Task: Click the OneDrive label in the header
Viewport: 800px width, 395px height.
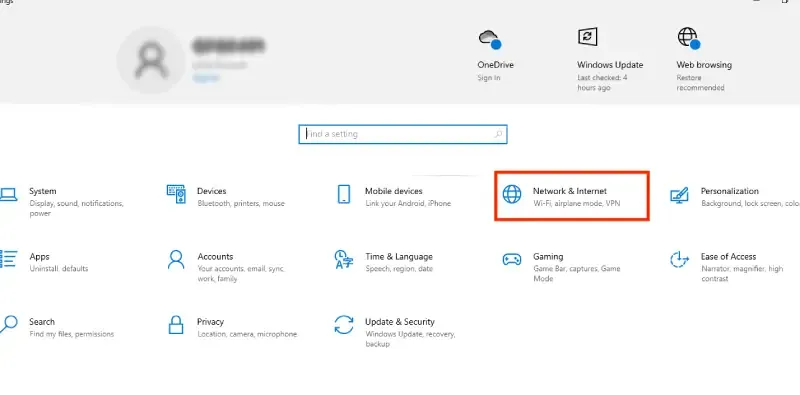Action: (x=495, y=65)
